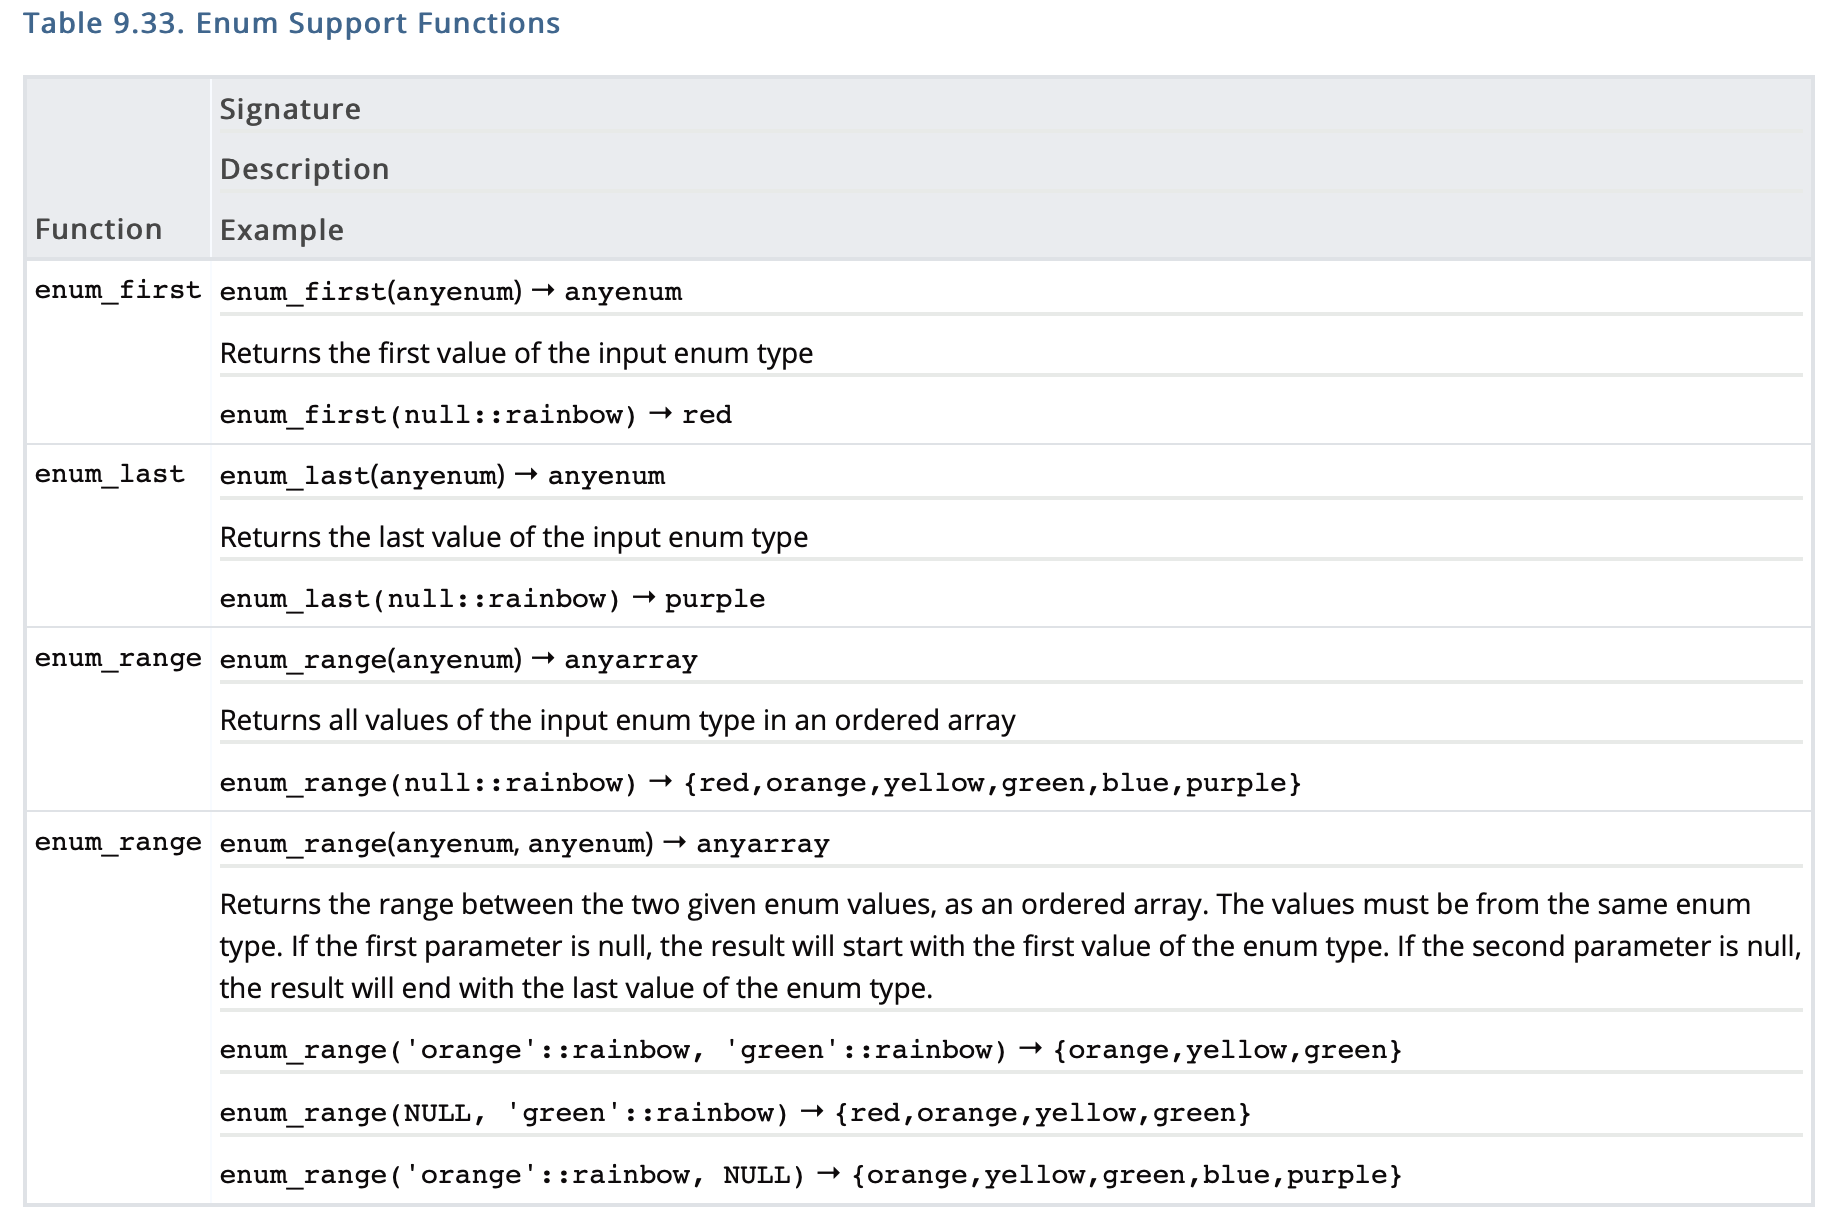Click the 'Table 9.33. Enum Support Functions' title

point(291,23)
